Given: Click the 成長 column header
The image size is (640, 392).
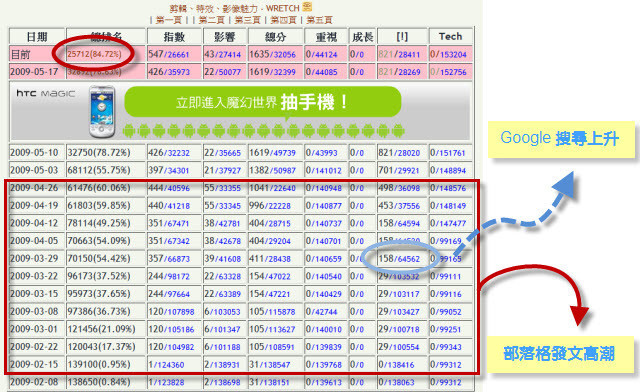Looking at the screenshot, I should (362, 36).
